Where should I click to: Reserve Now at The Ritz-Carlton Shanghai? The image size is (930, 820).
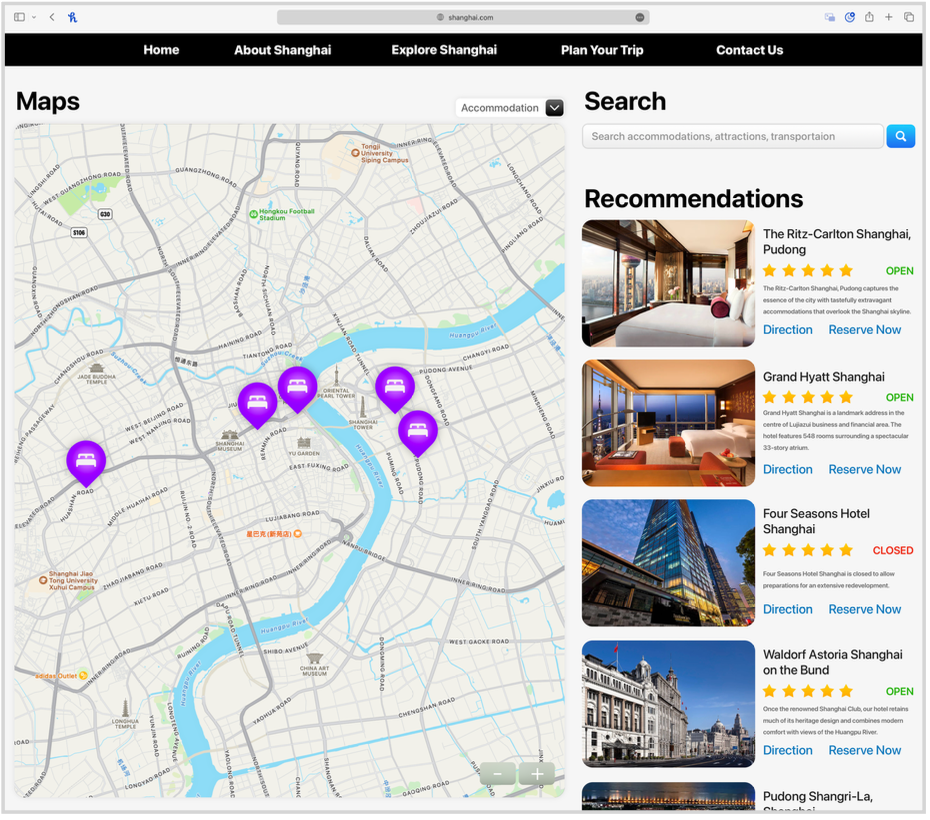pos(867,331)
